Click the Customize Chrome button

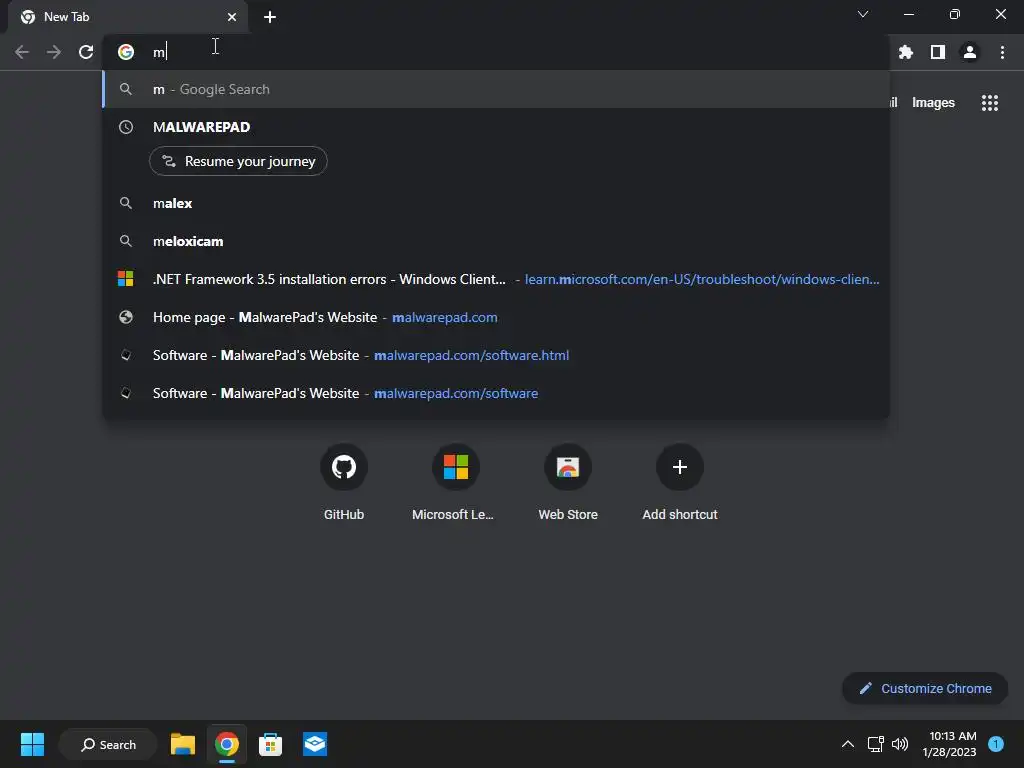click(925, 688)
